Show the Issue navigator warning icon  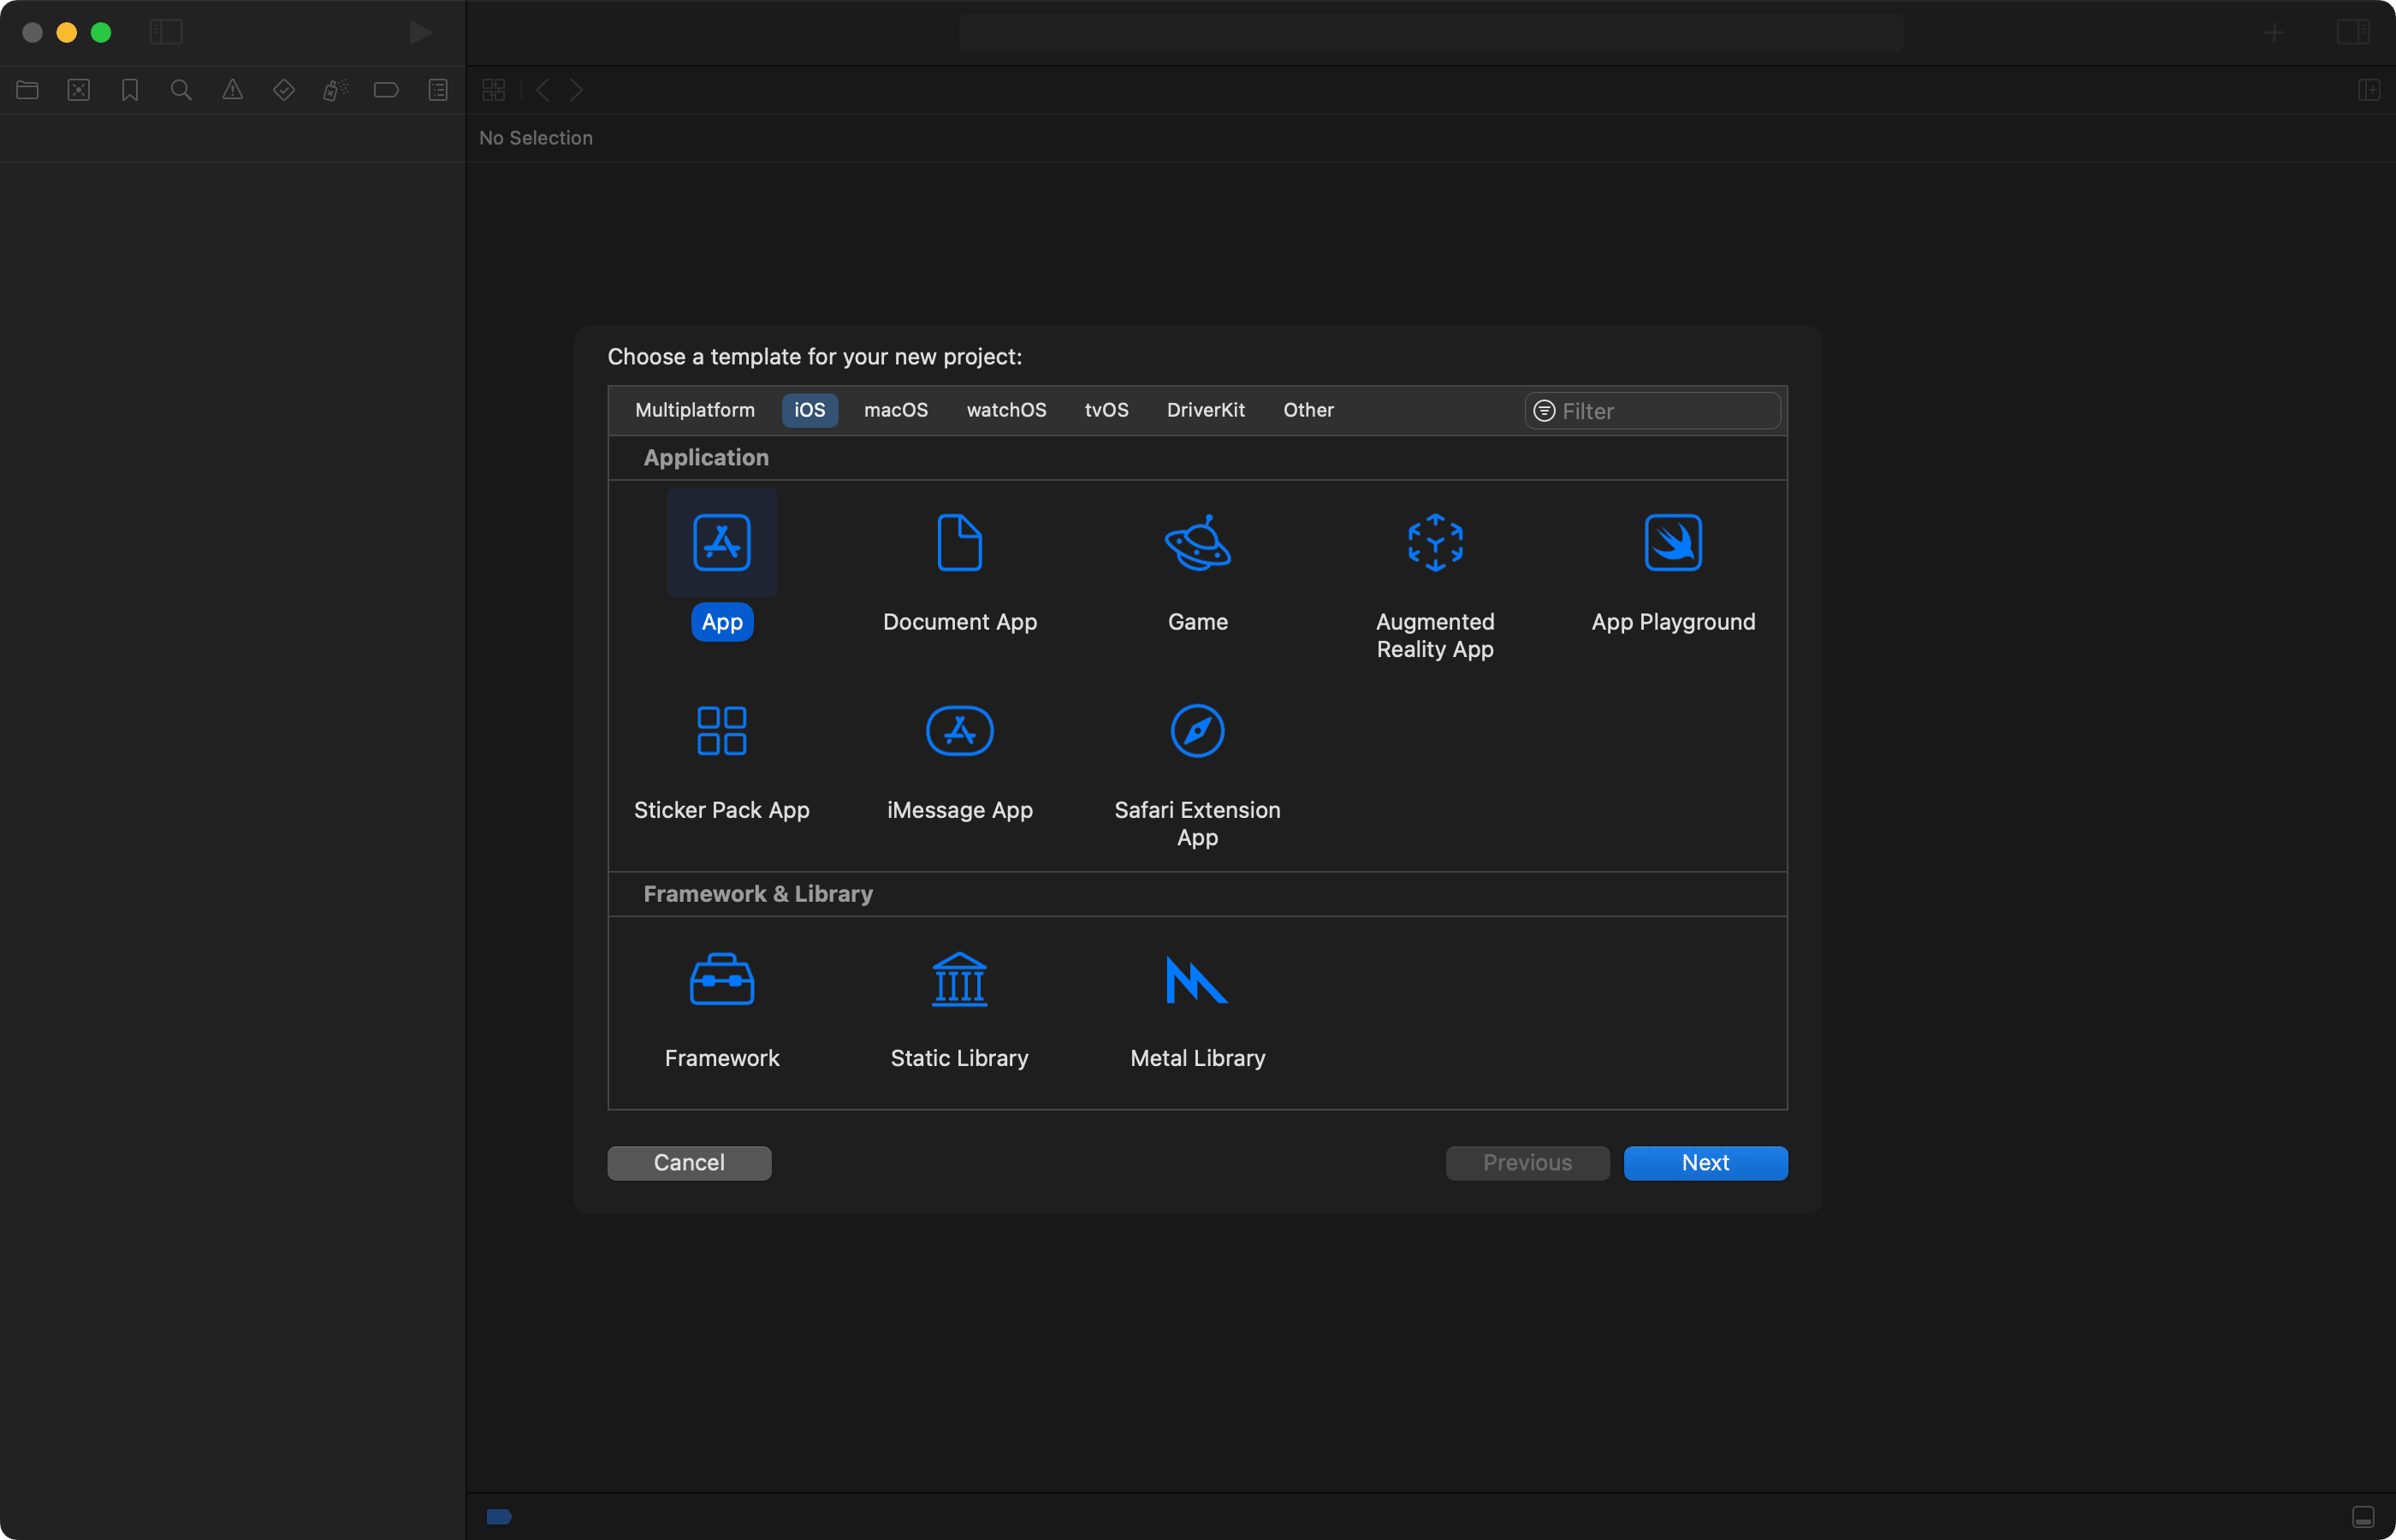click(232, 90)
